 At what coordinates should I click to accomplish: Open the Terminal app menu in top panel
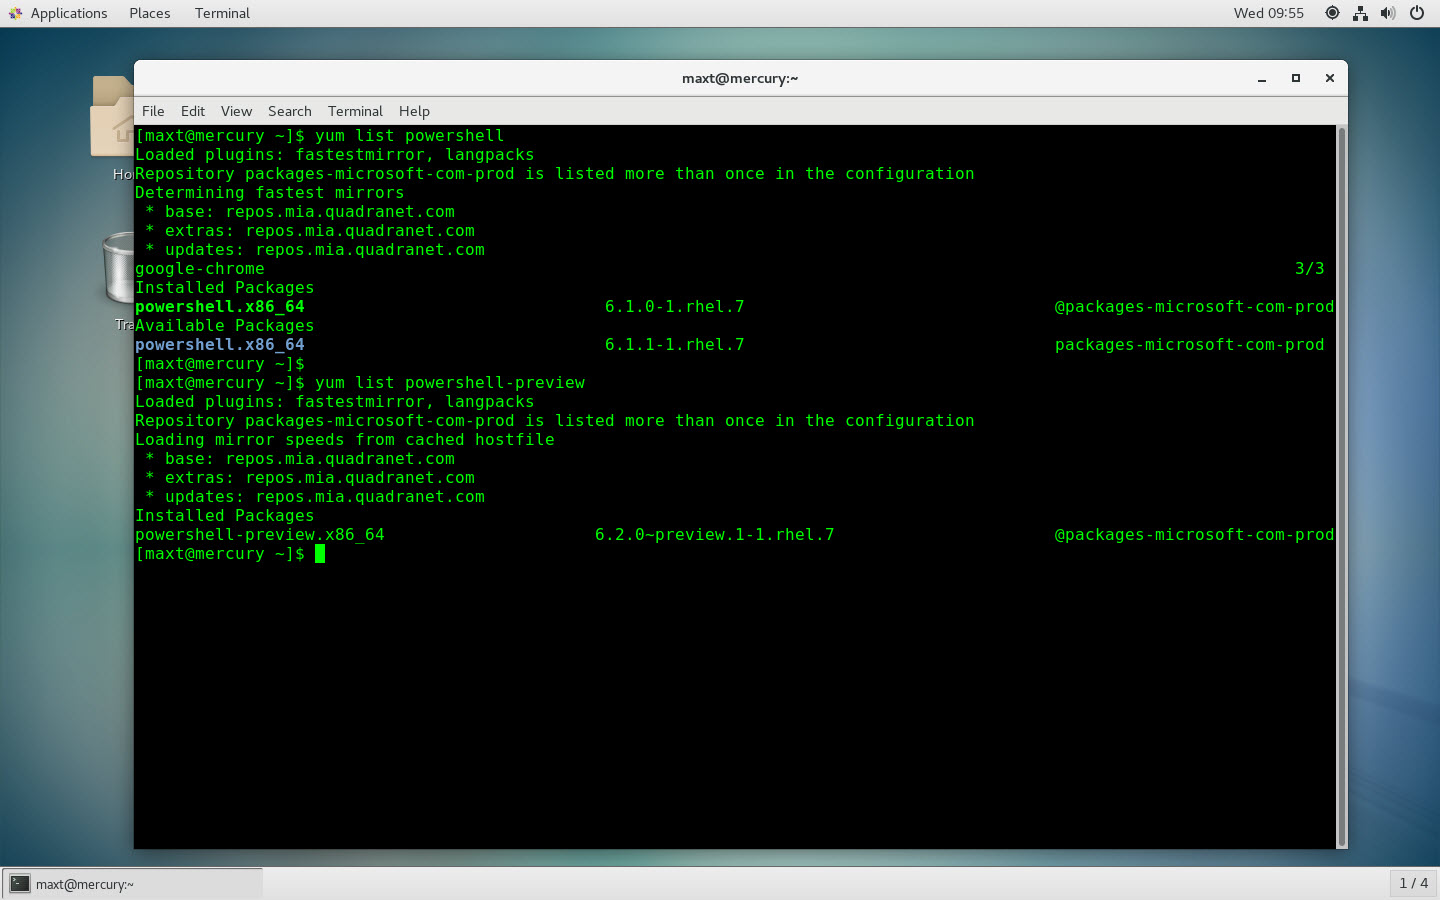point(222,13)
